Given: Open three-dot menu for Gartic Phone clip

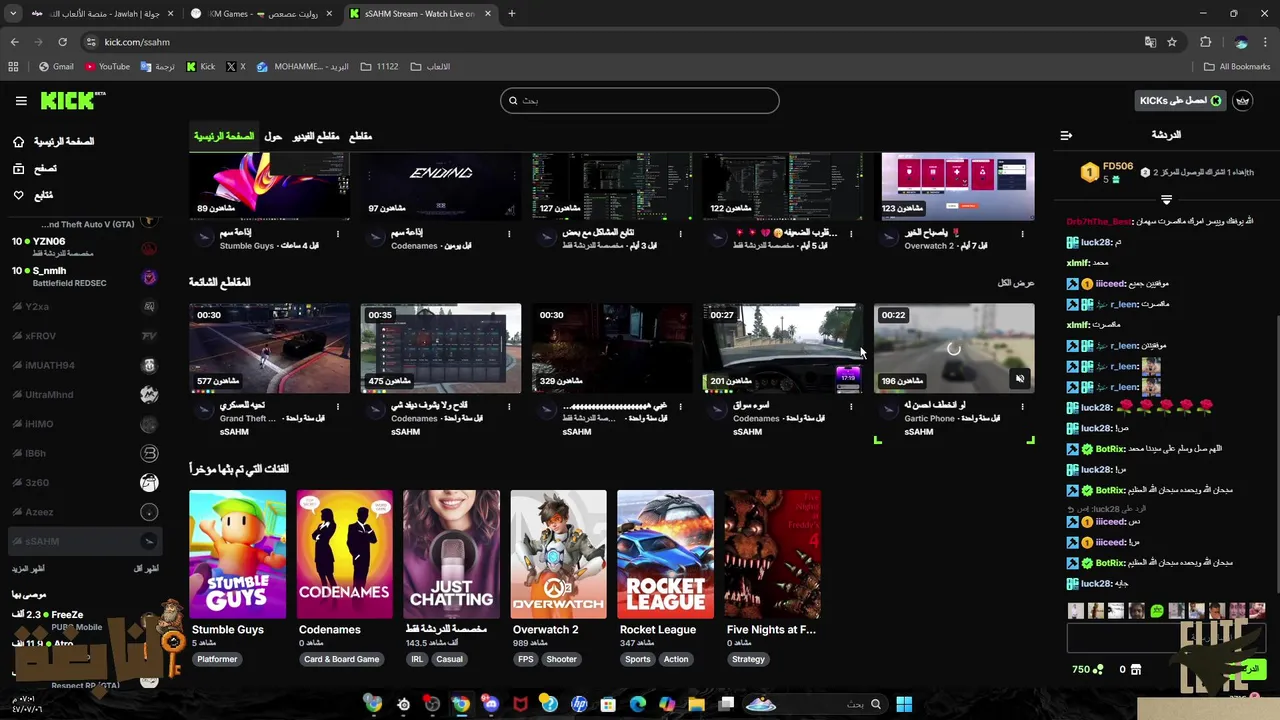Looking at the screenshot, I should tap(1022, 407).
